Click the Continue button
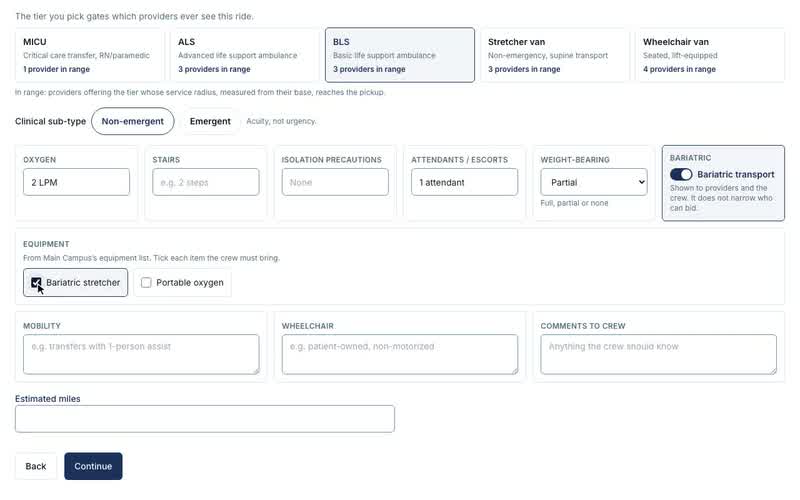Screen dimensions: 800x500 93,466
